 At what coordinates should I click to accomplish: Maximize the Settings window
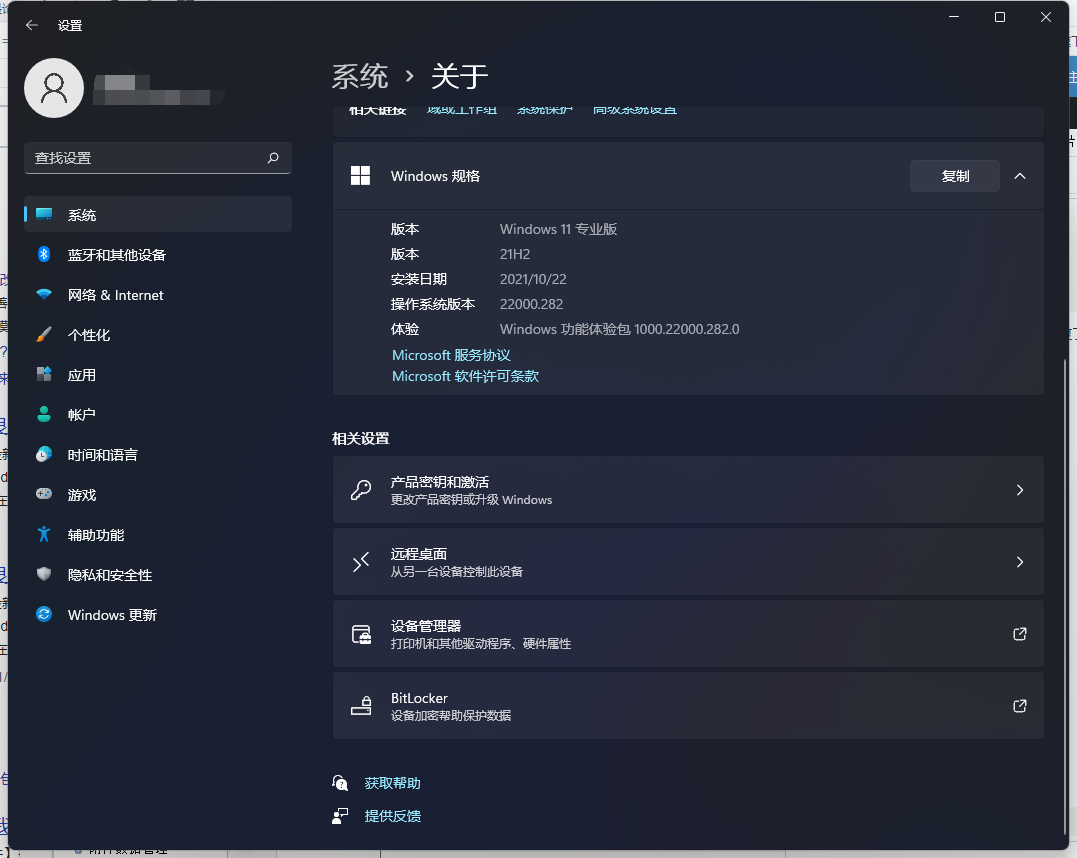click(1000, 17)
